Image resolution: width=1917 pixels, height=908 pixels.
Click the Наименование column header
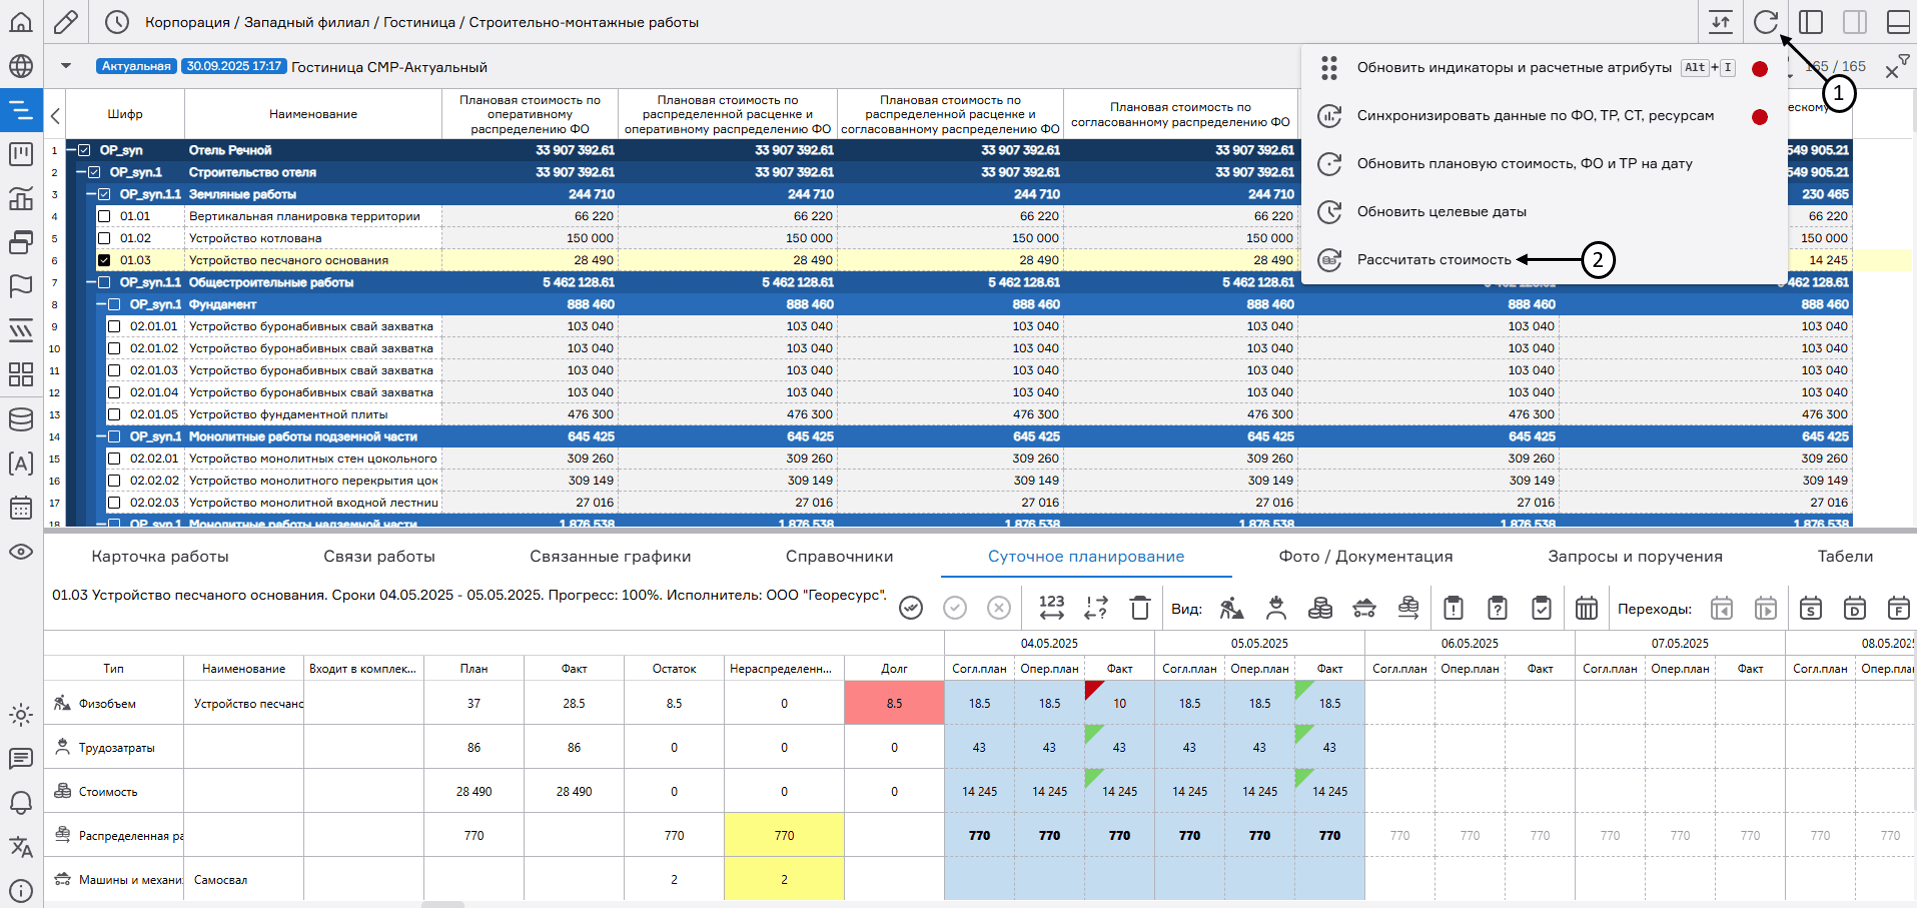(313, 114)
